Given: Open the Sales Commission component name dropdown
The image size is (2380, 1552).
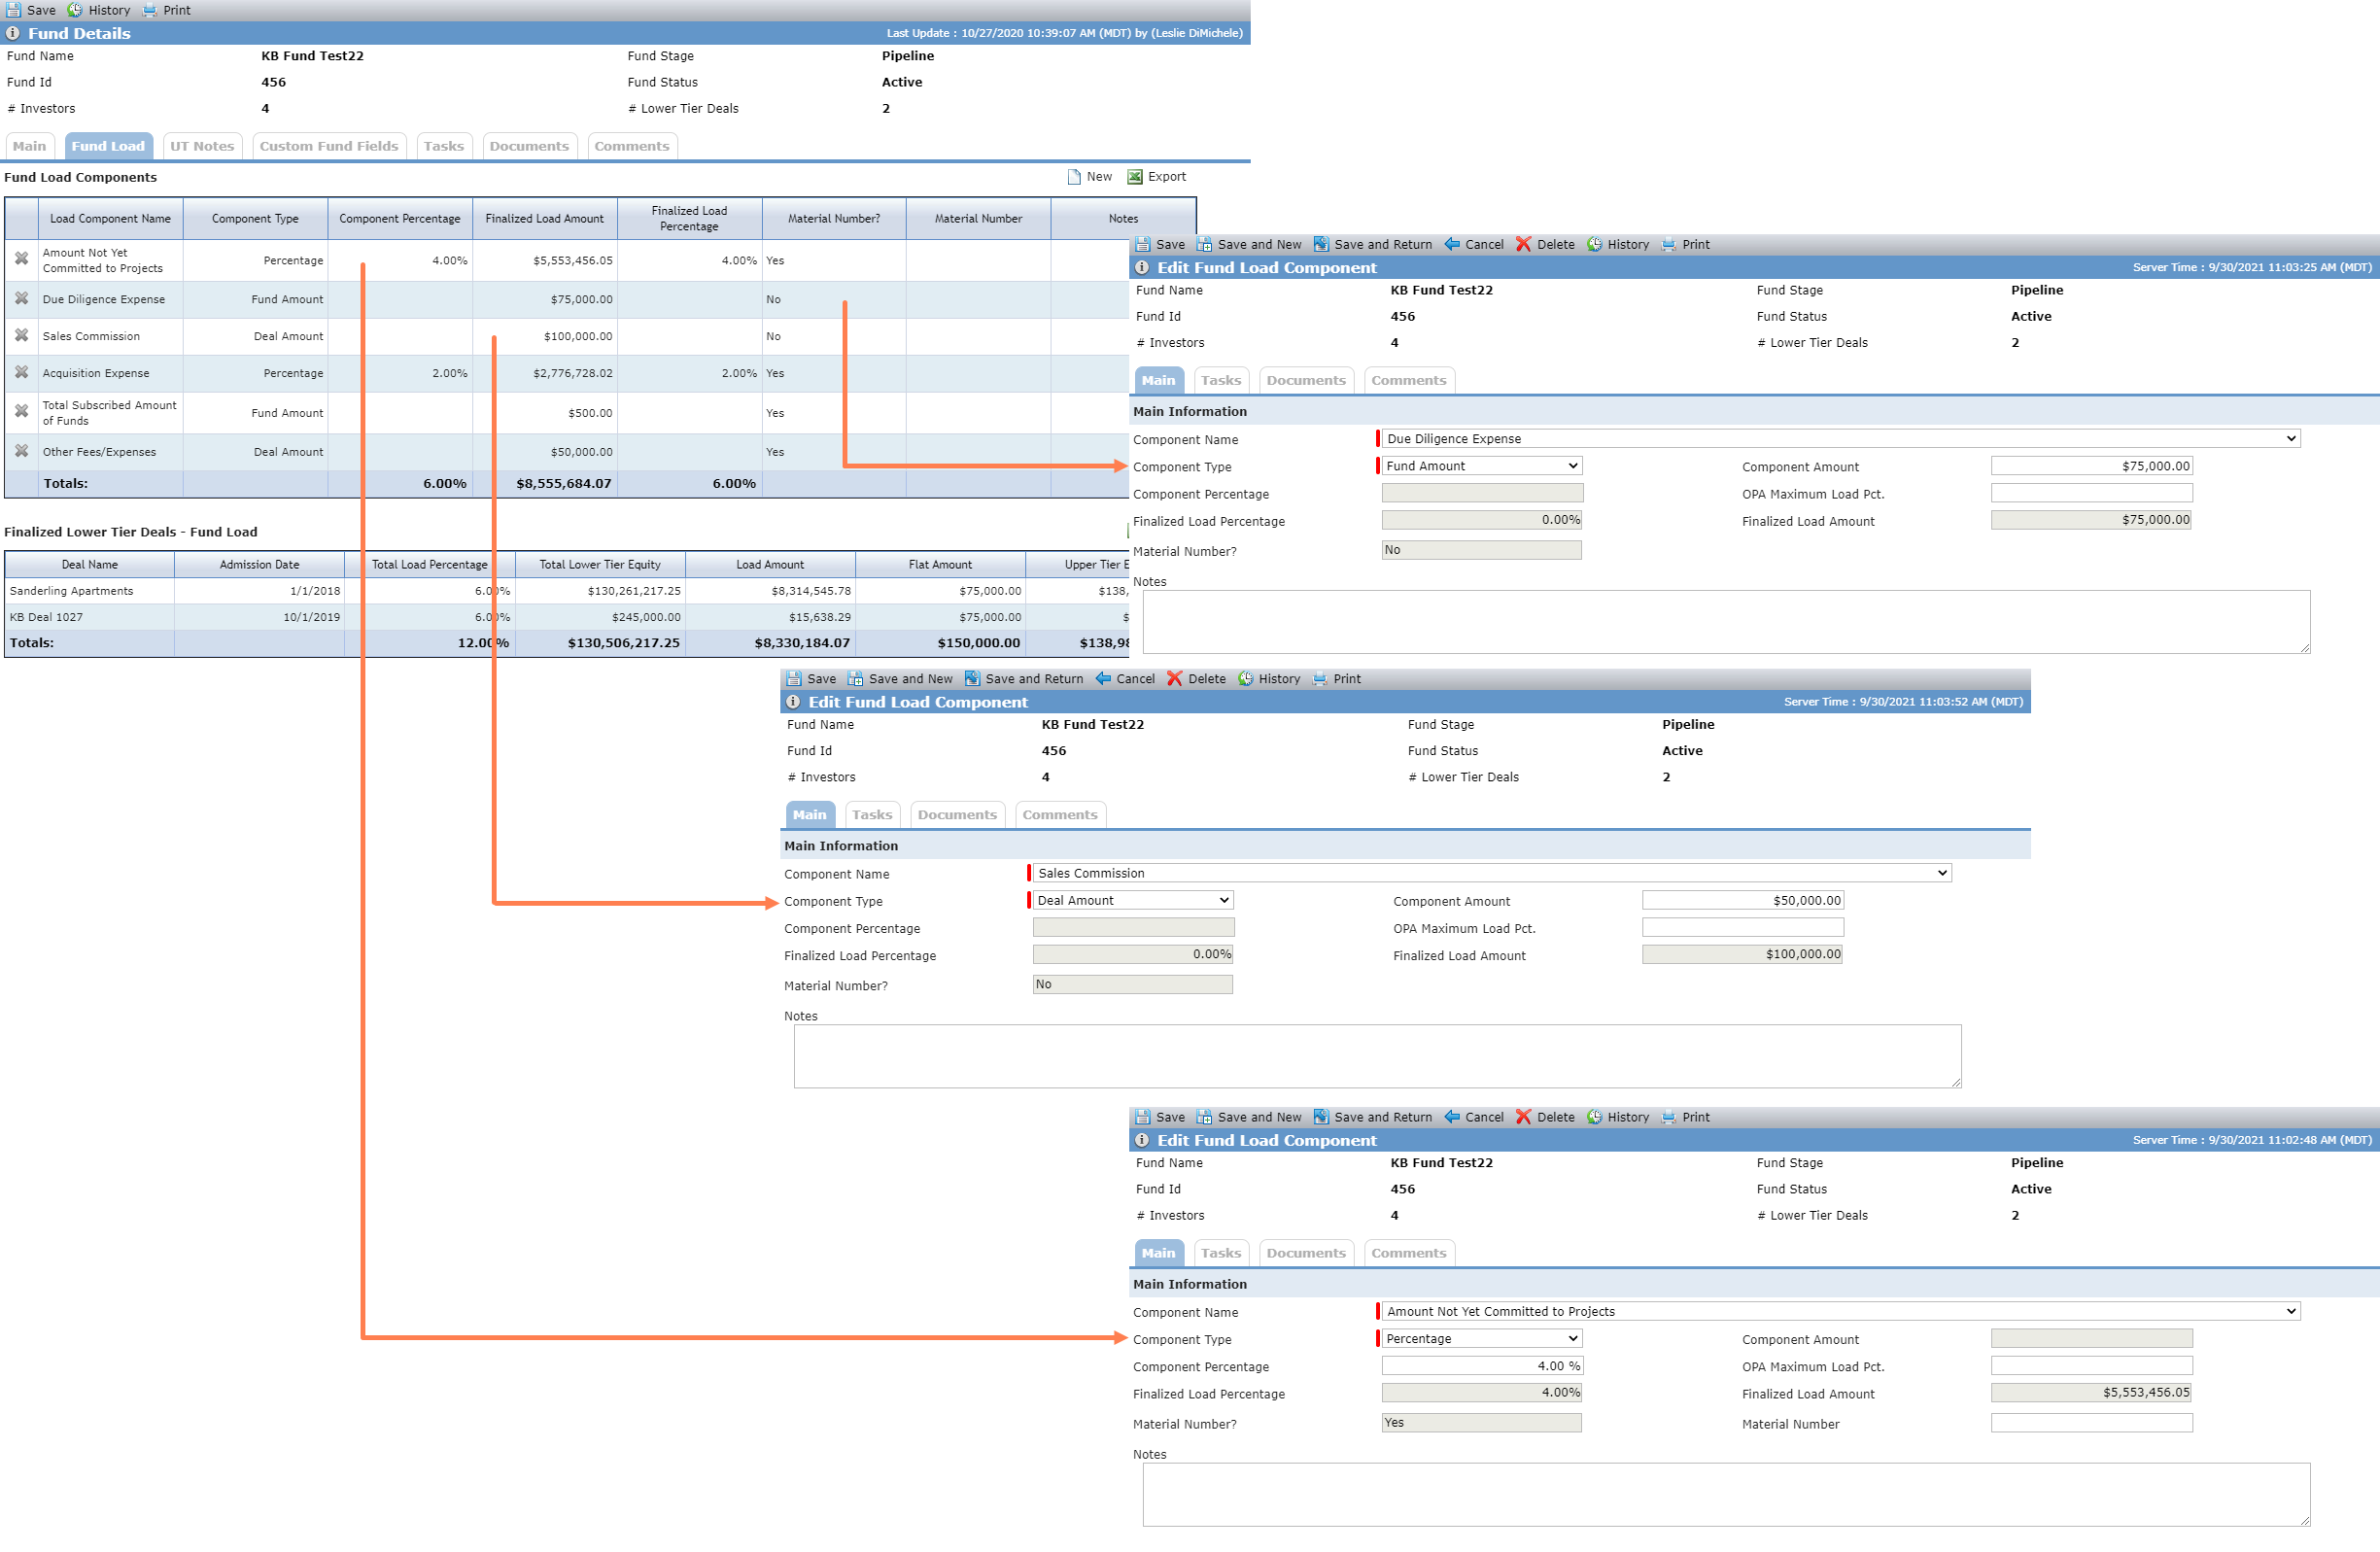Looking at the screenshot, I should pyautogui.click(x=1491, y=873).
